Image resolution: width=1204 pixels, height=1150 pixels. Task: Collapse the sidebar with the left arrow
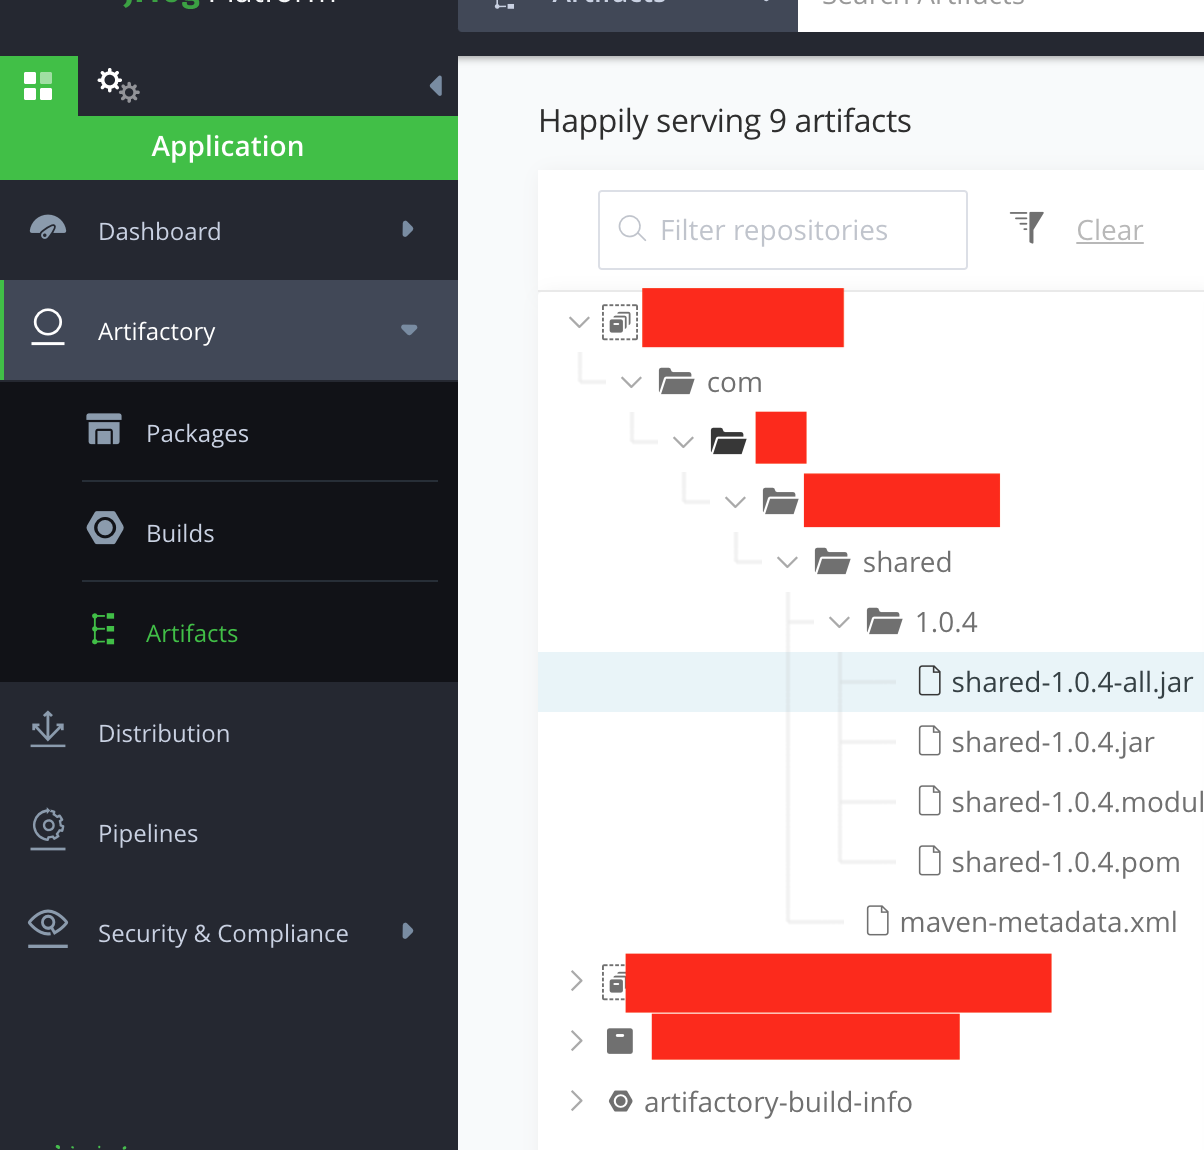[436, 86]
